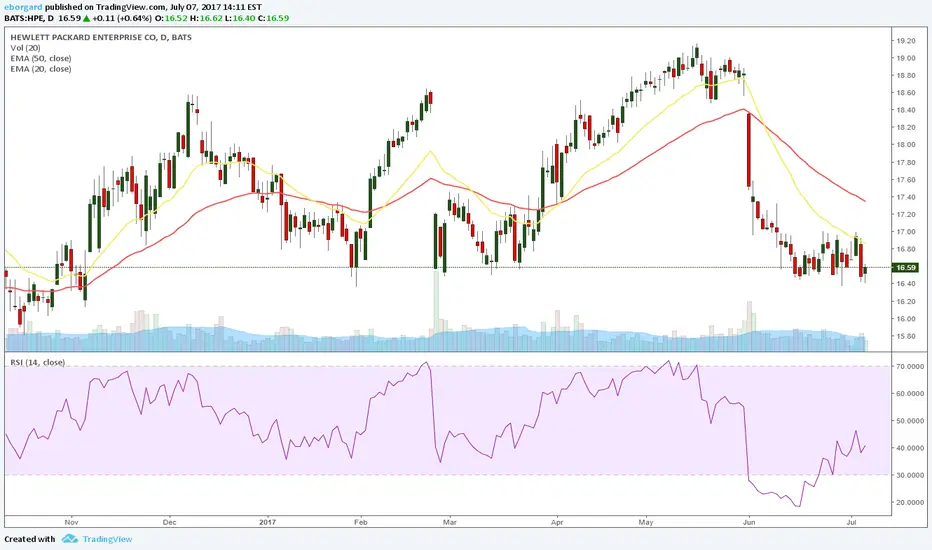Click the Apr label on the time axis
Viewport: 932px width, 550px height.
coord(557,523)
